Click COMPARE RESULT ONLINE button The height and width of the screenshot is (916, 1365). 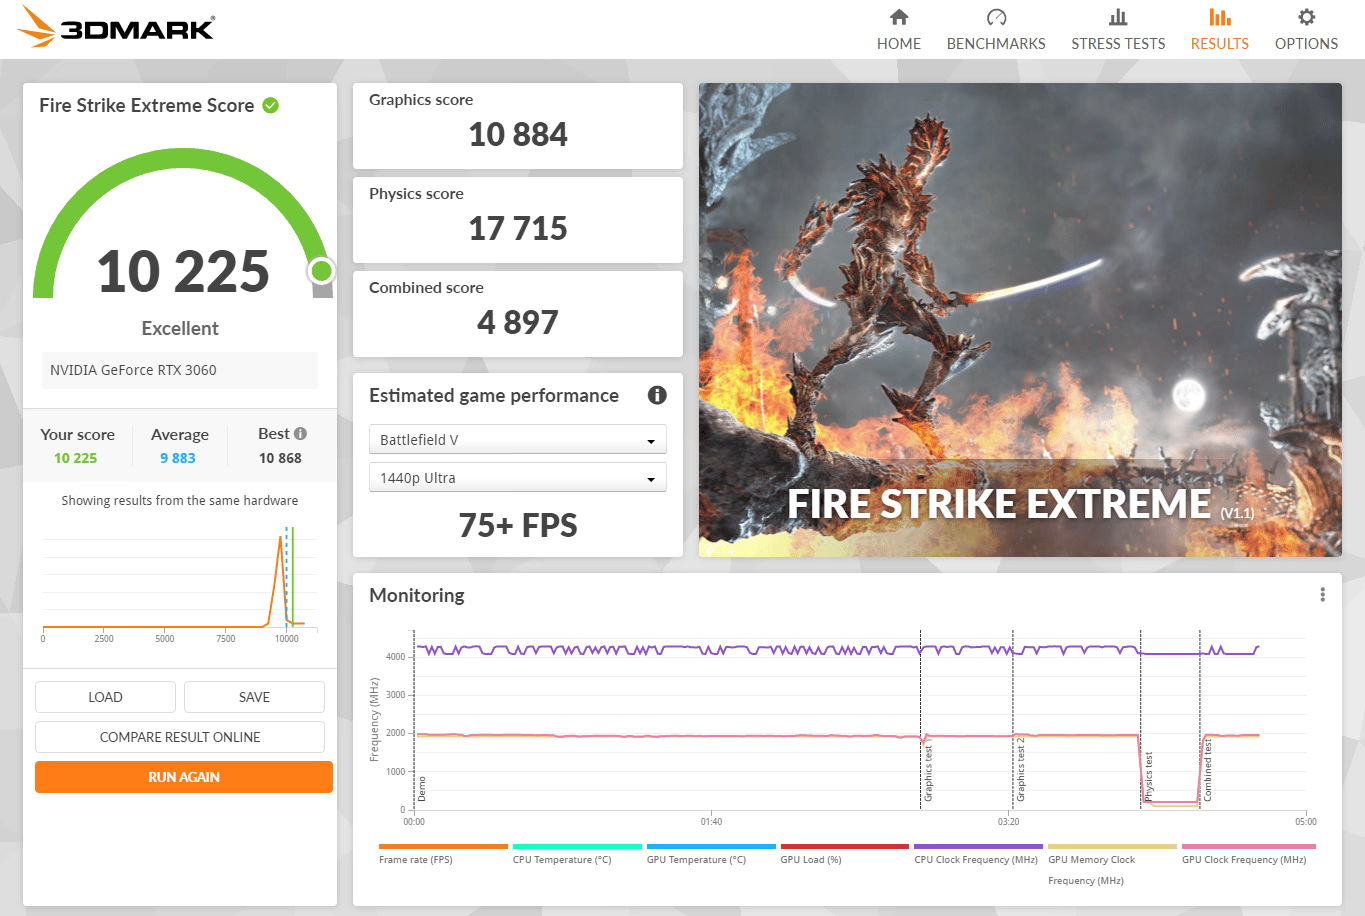click(x=180, y=737)
